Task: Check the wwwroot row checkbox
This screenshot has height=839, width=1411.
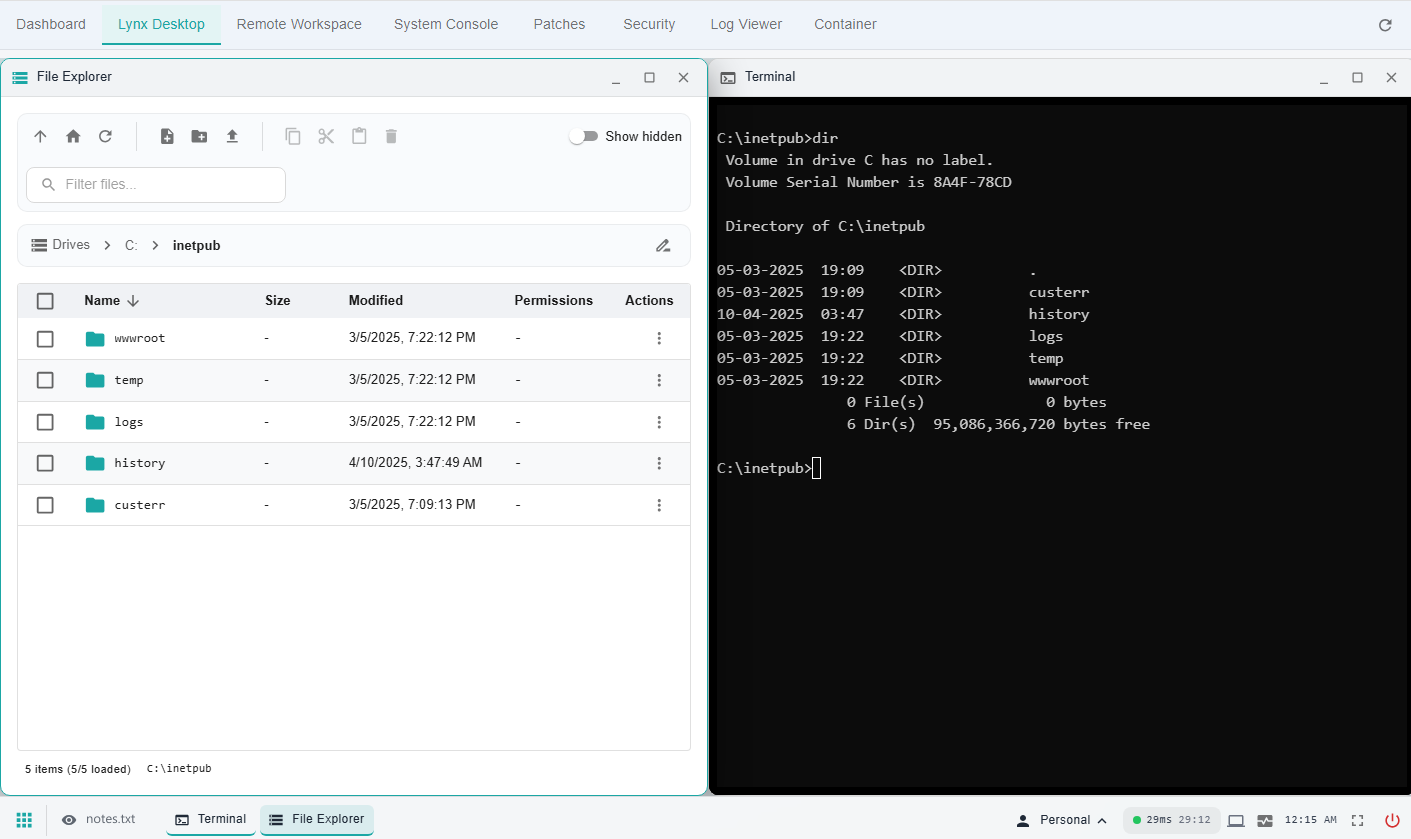Action: (45, 339)
